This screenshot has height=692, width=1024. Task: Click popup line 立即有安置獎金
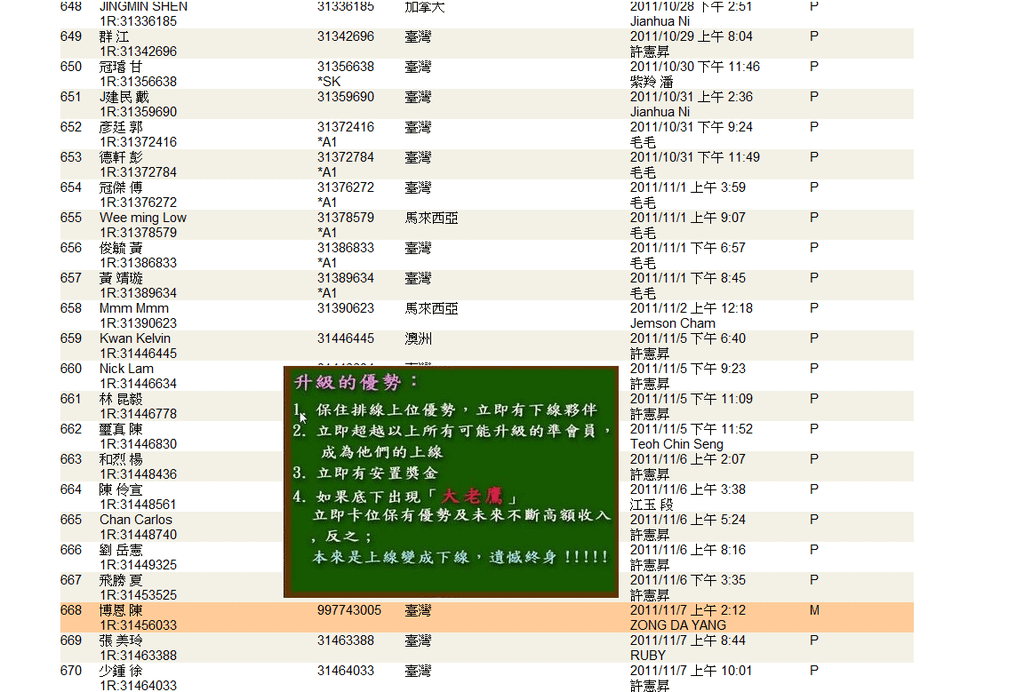377,473
